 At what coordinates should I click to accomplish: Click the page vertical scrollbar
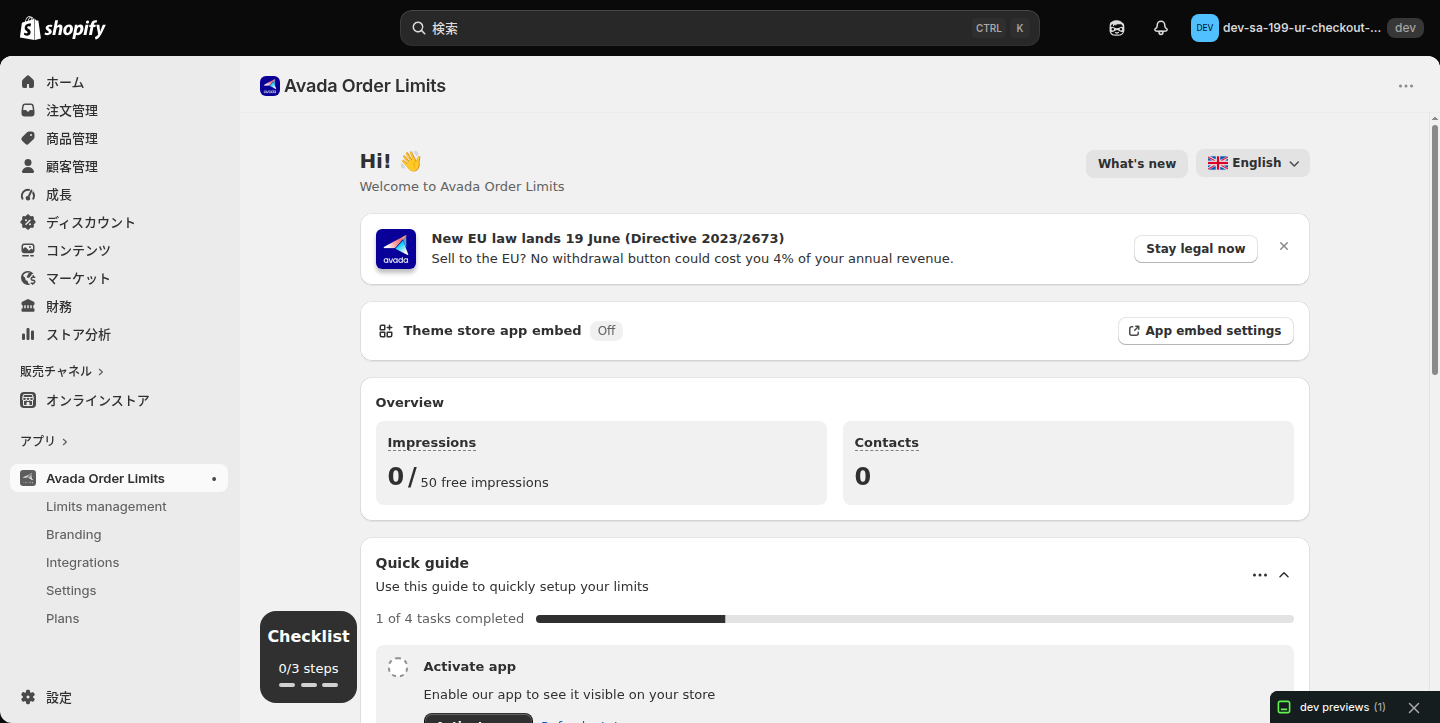click(x=1434, y=250)
